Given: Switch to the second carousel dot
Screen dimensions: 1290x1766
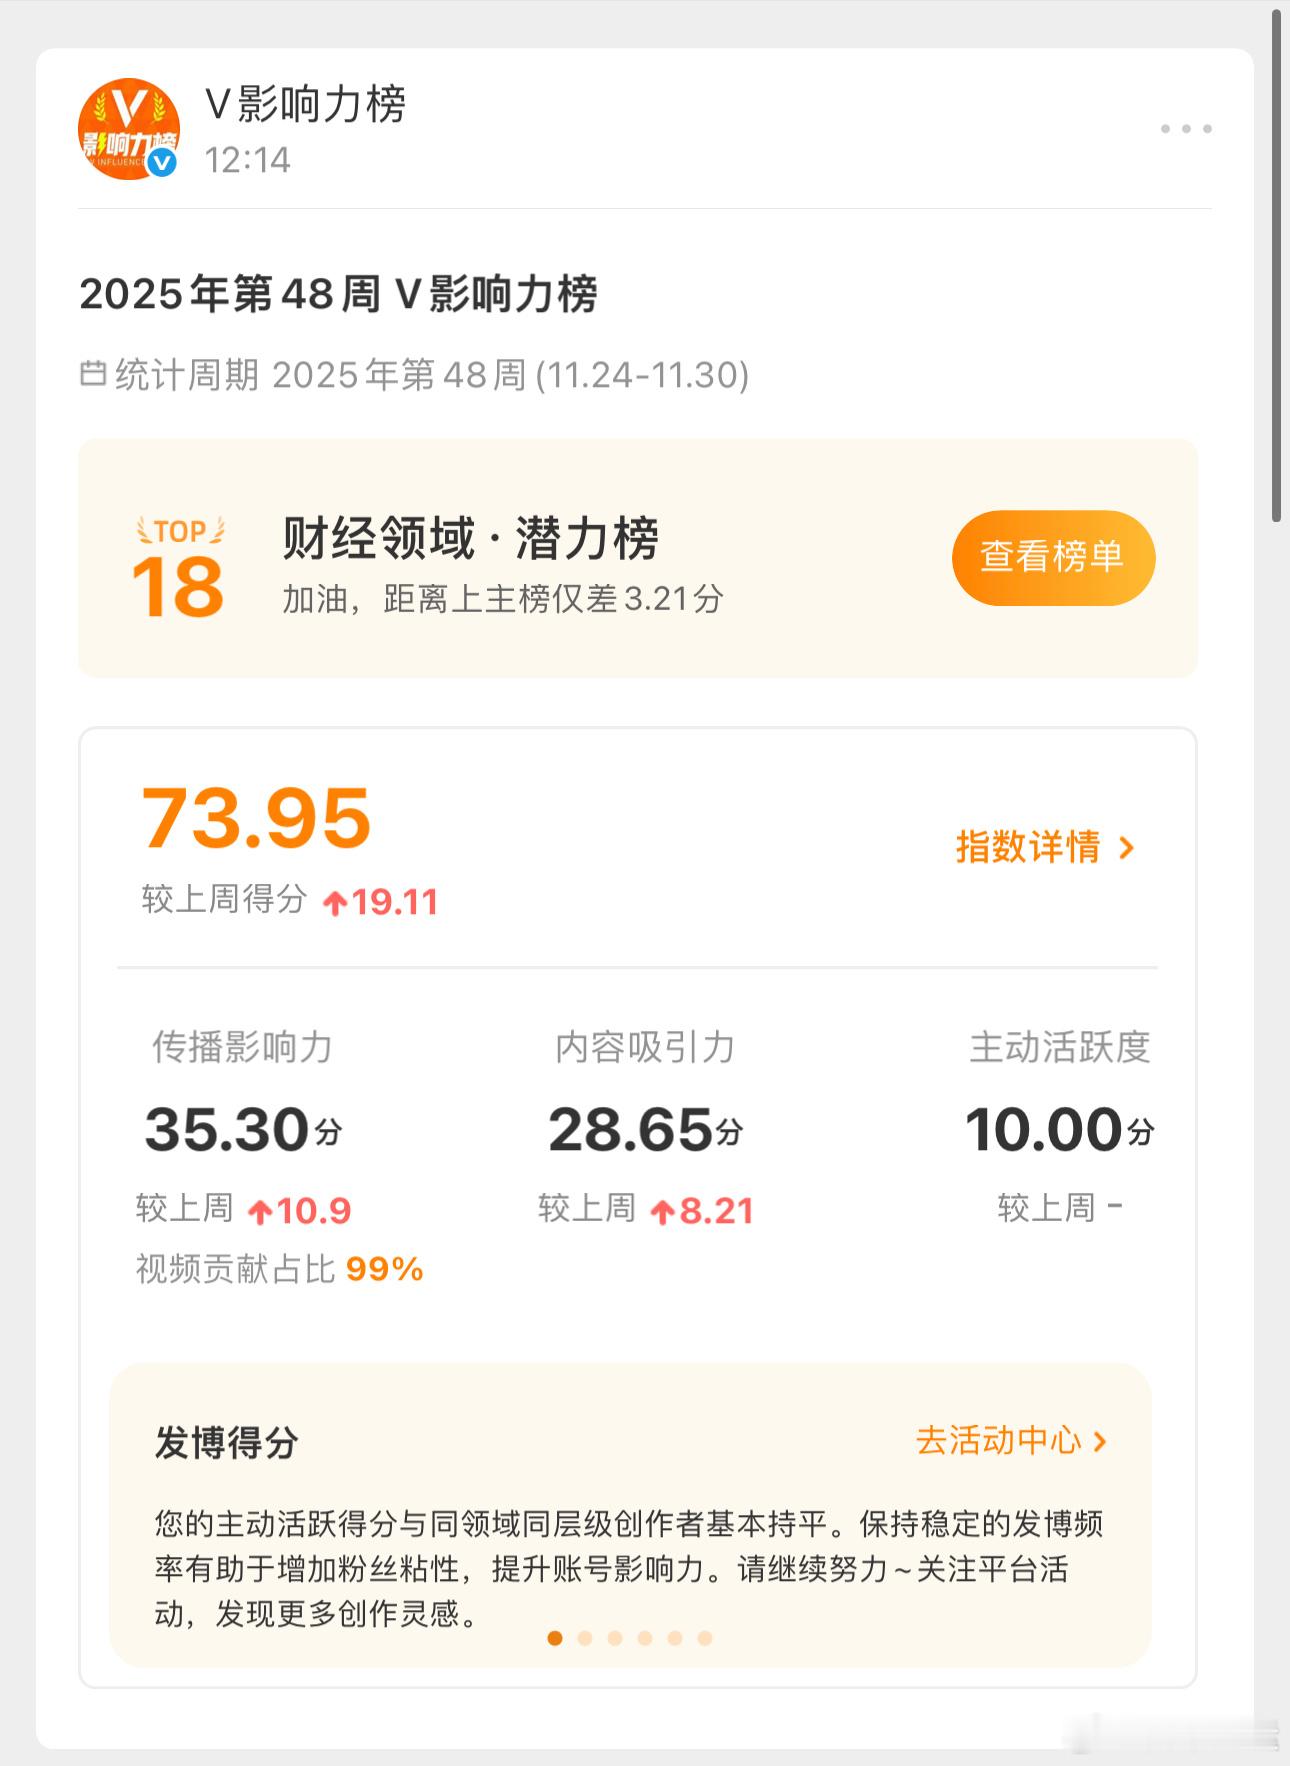Looking at the screenshot, I should point(585,1638).
